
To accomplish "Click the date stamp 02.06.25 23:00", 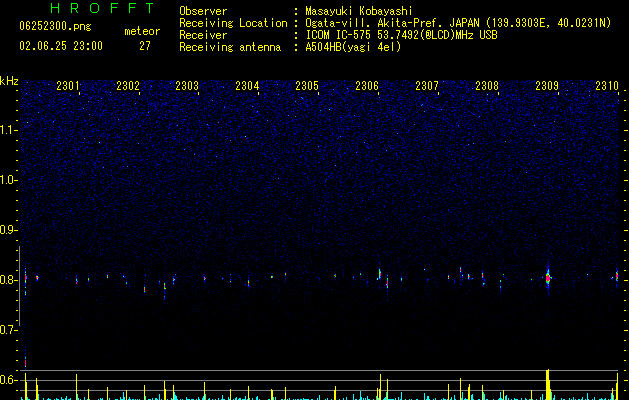I will [61, 46].
